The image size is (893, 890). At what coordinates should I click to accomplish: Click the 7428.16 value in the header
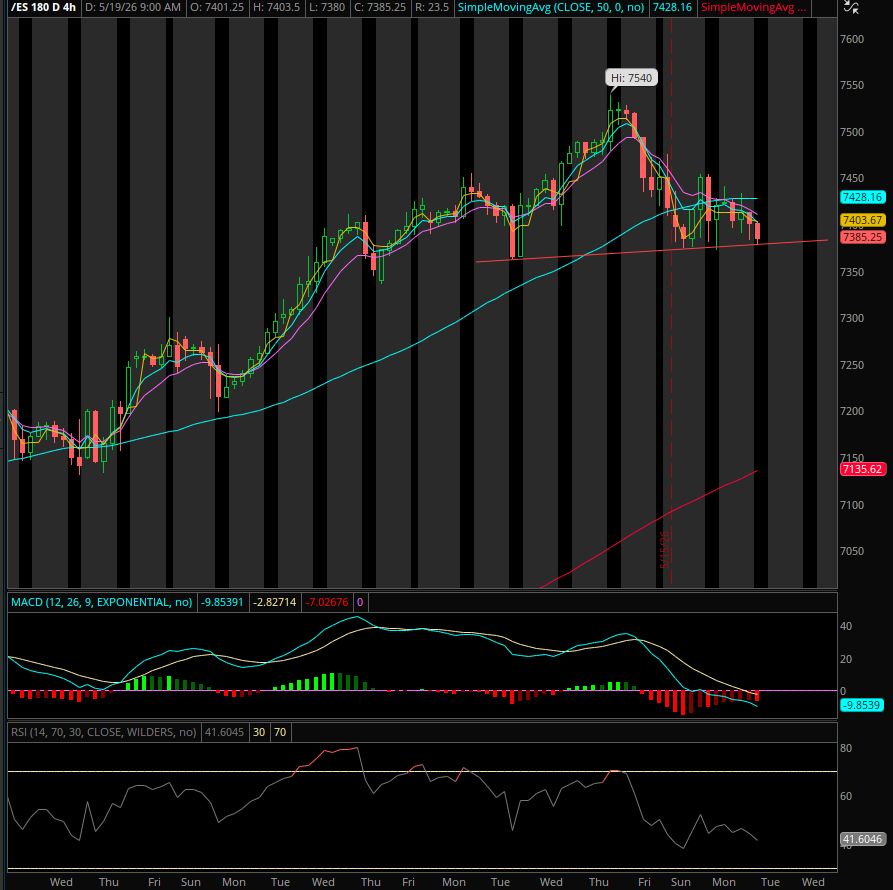pyautogui.click(x=672, y=7)
